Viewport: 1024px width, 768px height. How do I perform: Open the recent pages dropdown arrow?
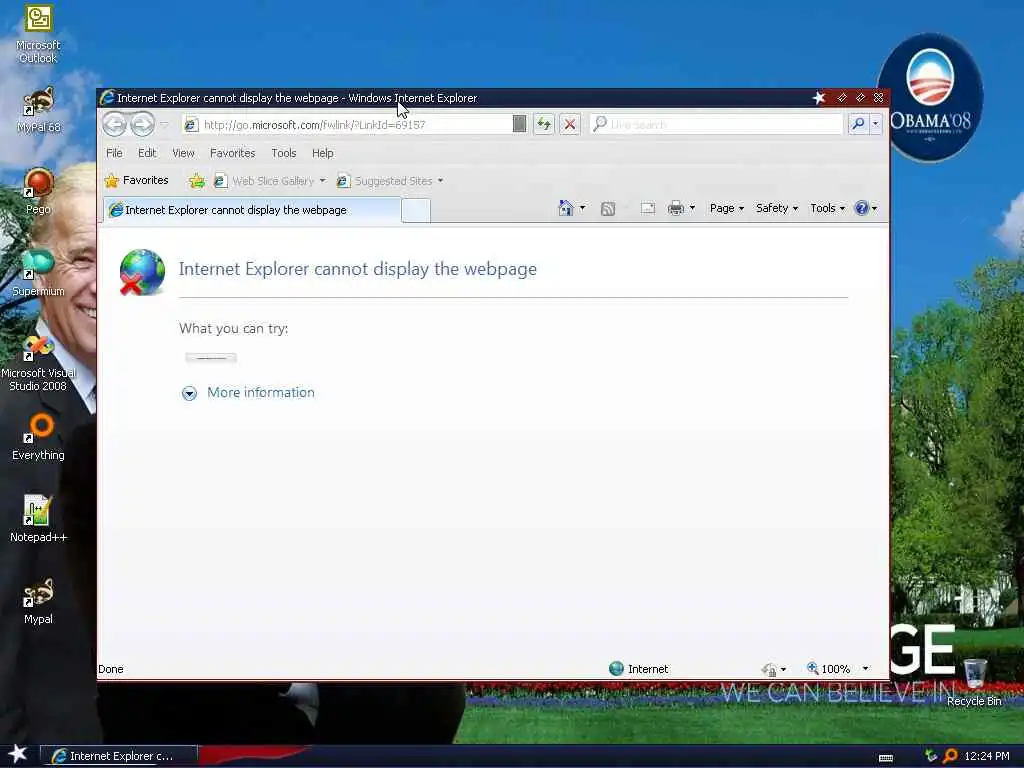pos(165,124)
